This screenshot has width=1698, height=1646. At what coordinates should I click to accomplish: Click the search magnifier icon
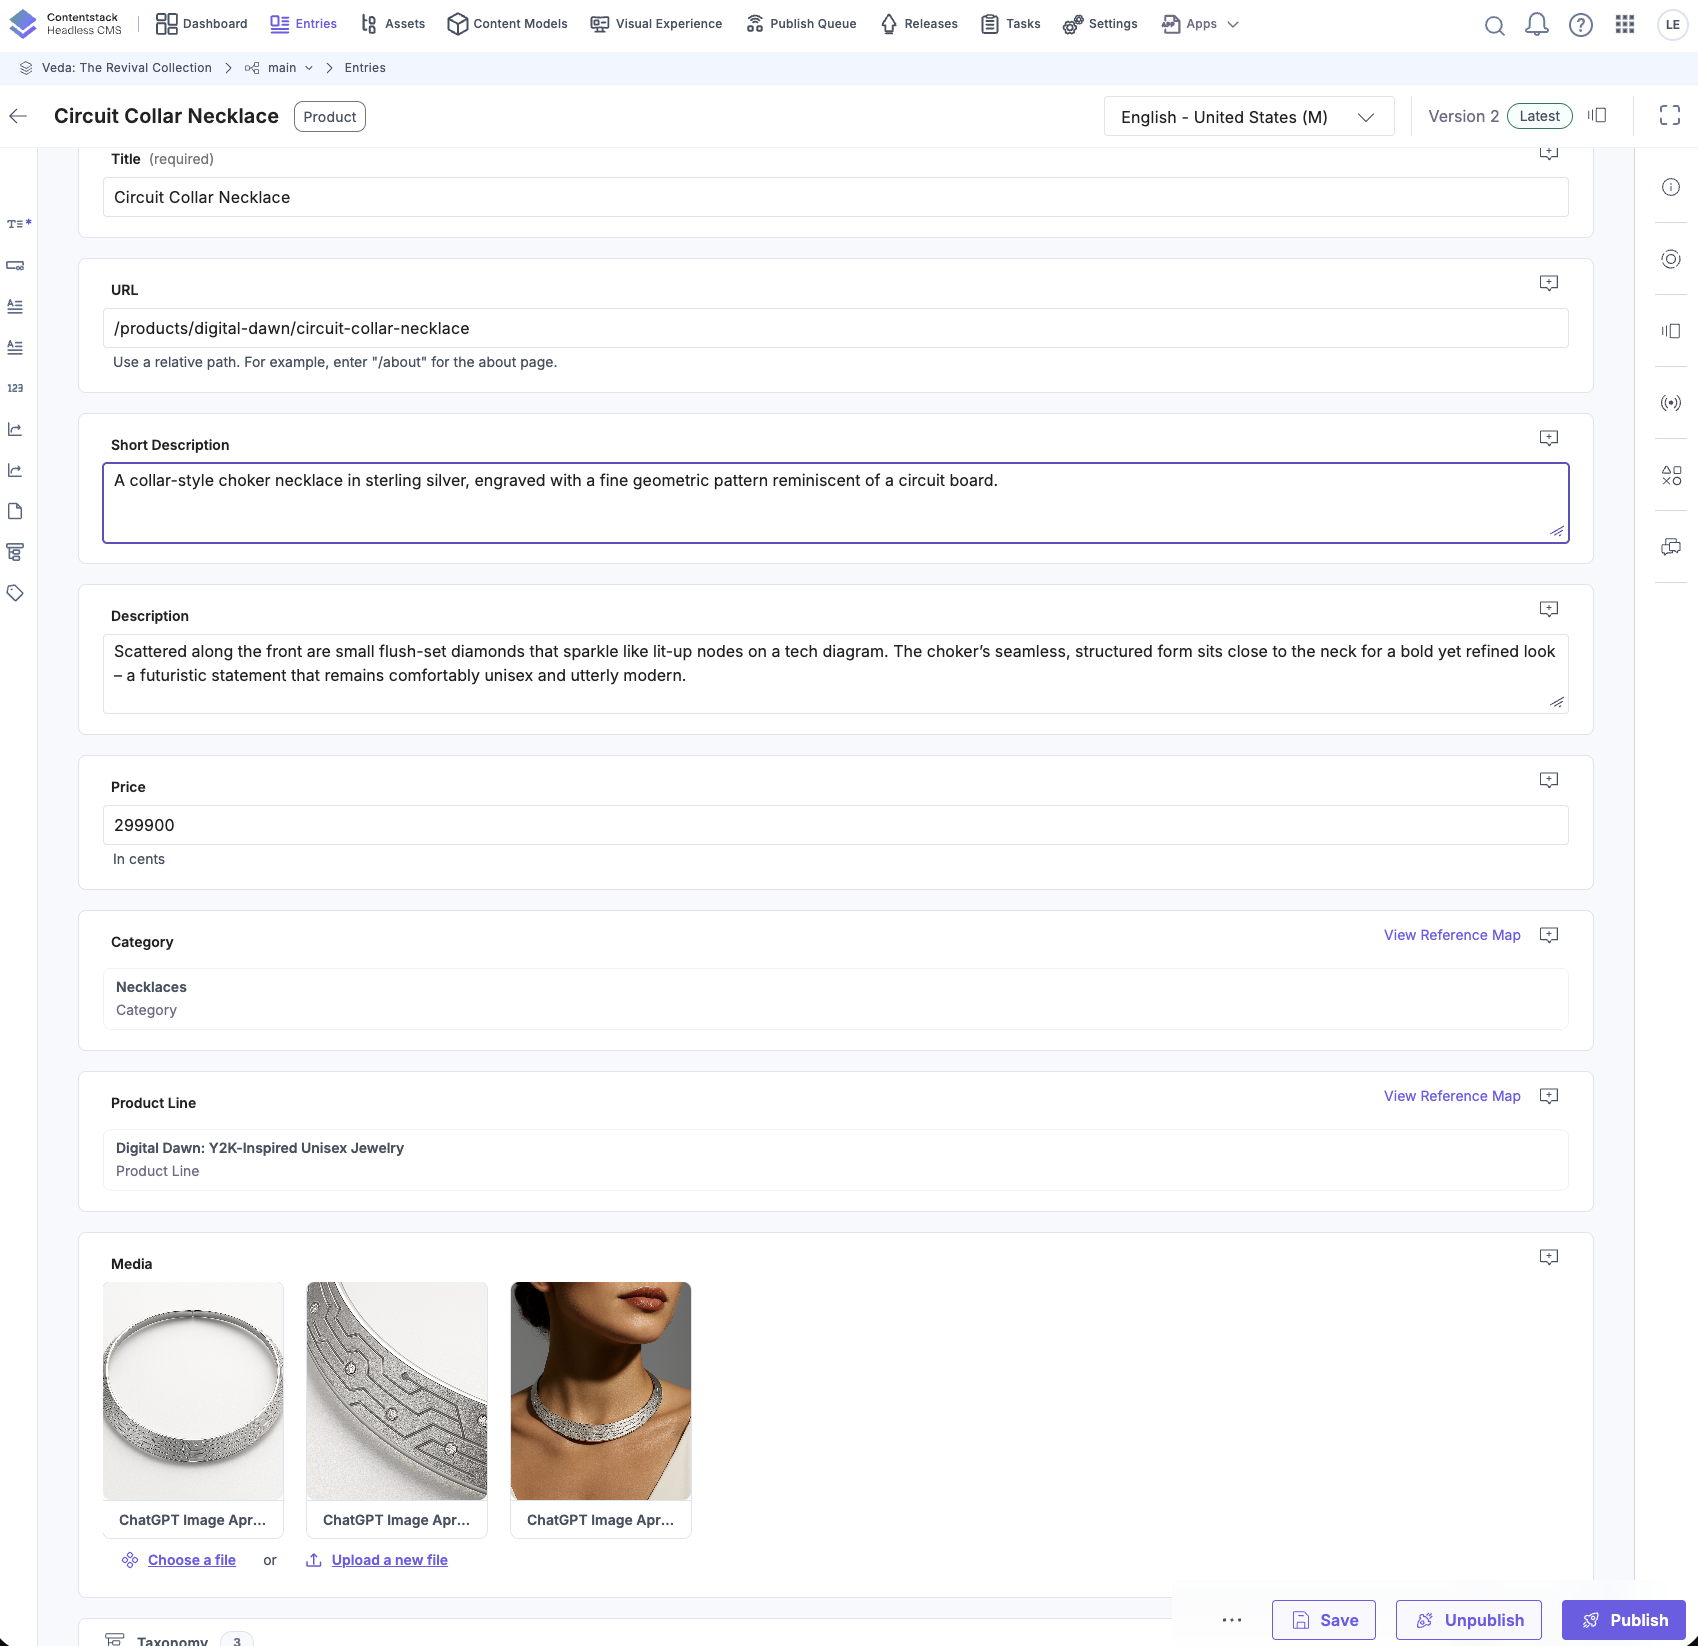(x=1495, y=25)
